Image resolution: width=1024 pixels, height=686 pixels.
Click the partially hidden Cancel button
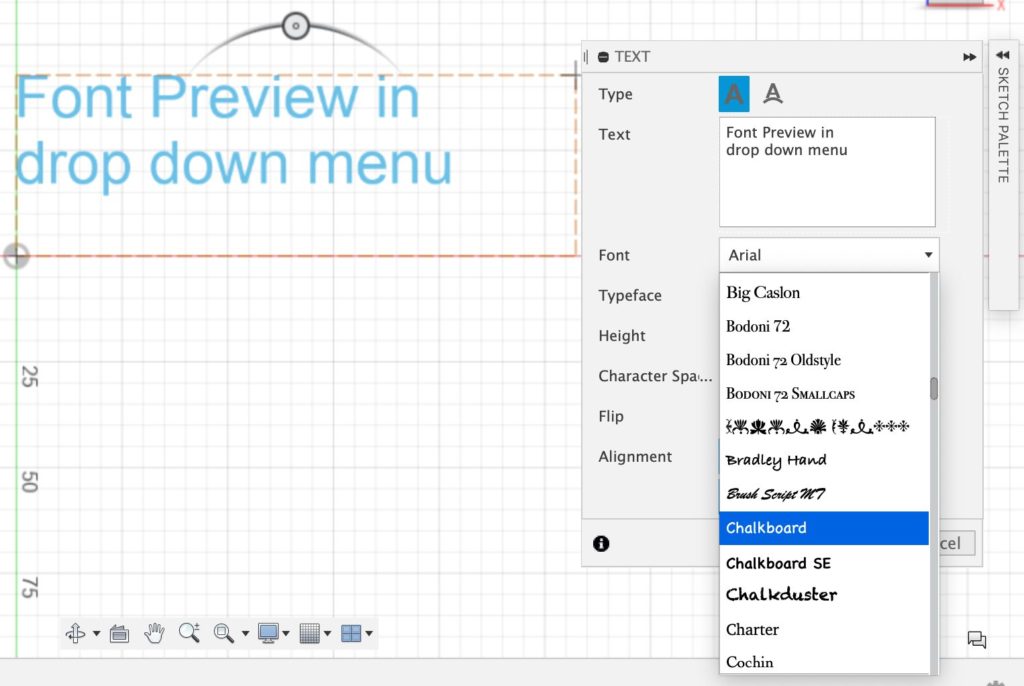956,543
